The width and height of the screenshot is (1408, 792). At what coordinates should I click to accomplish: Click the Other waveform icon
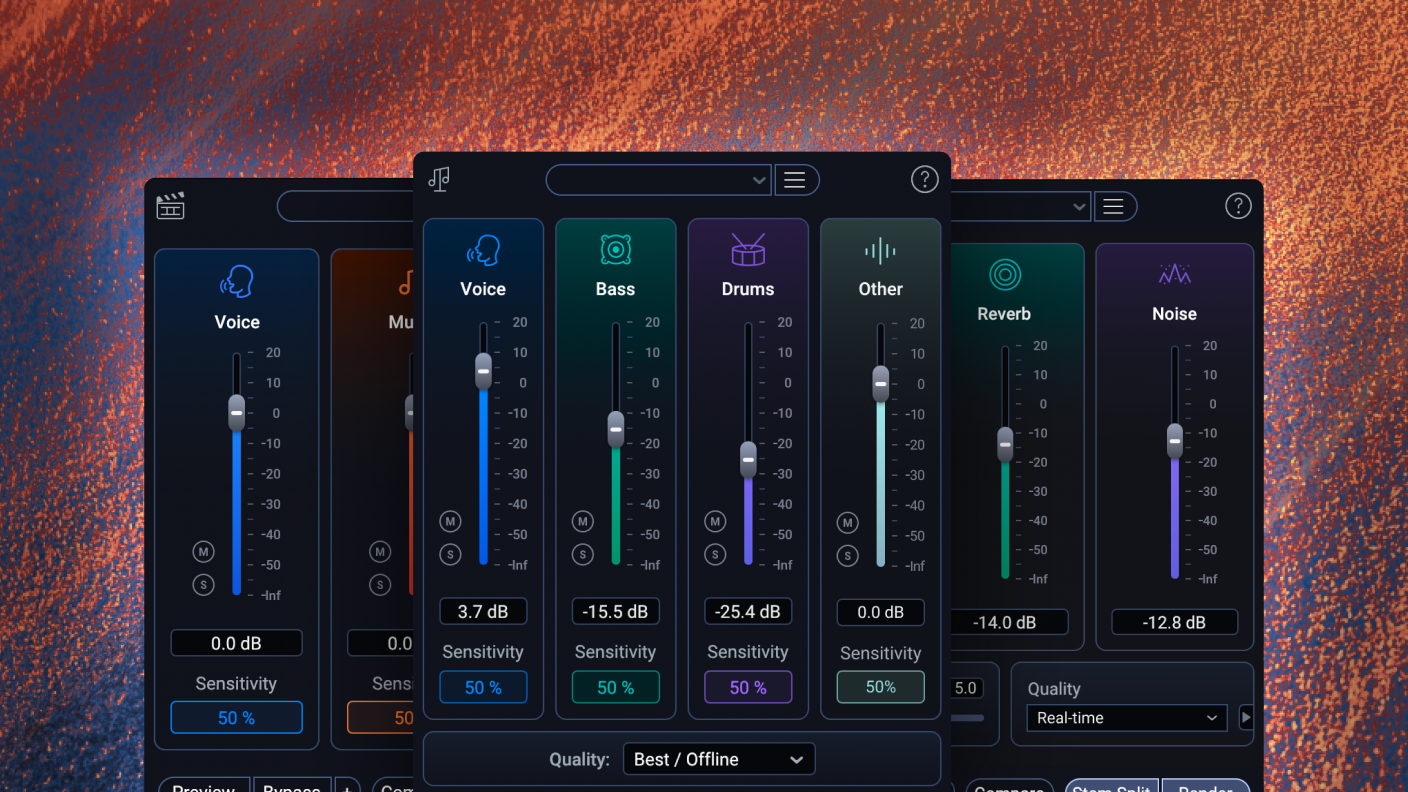(880, 251)
